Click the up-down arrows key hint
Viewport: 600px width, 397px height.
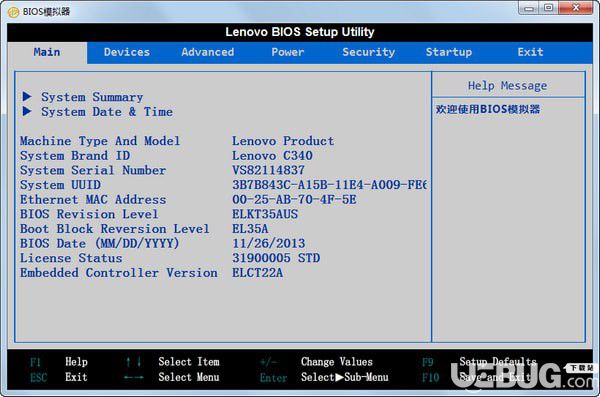pyautogui.click(x=134, y=362)
